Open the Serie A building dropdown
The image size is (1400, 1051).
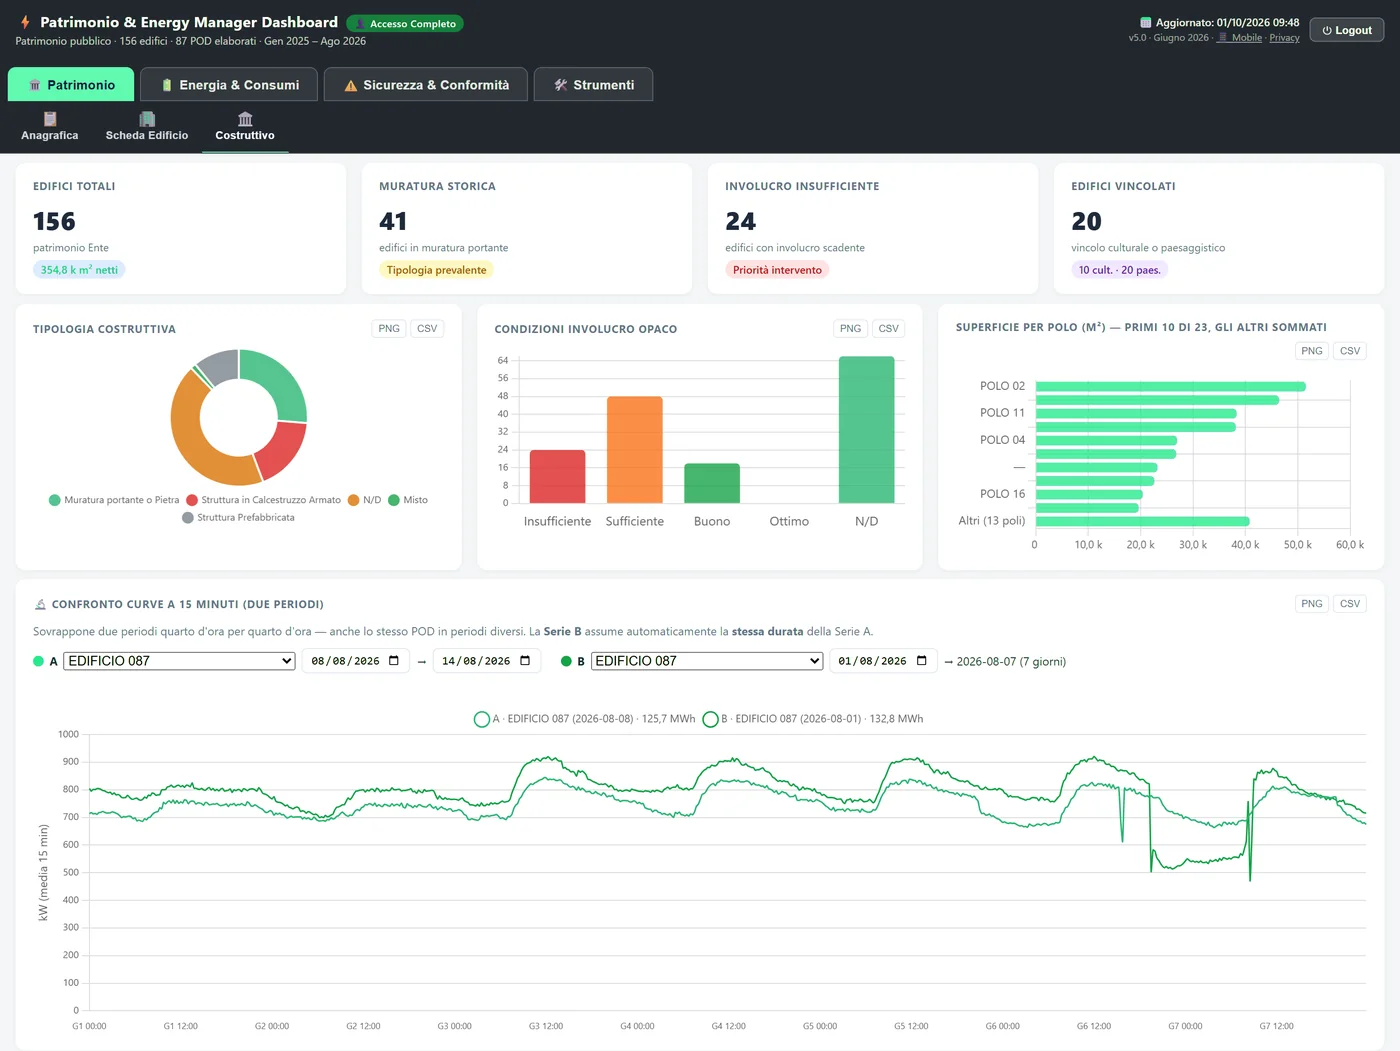pyautogui.click(x=179, y=661)
